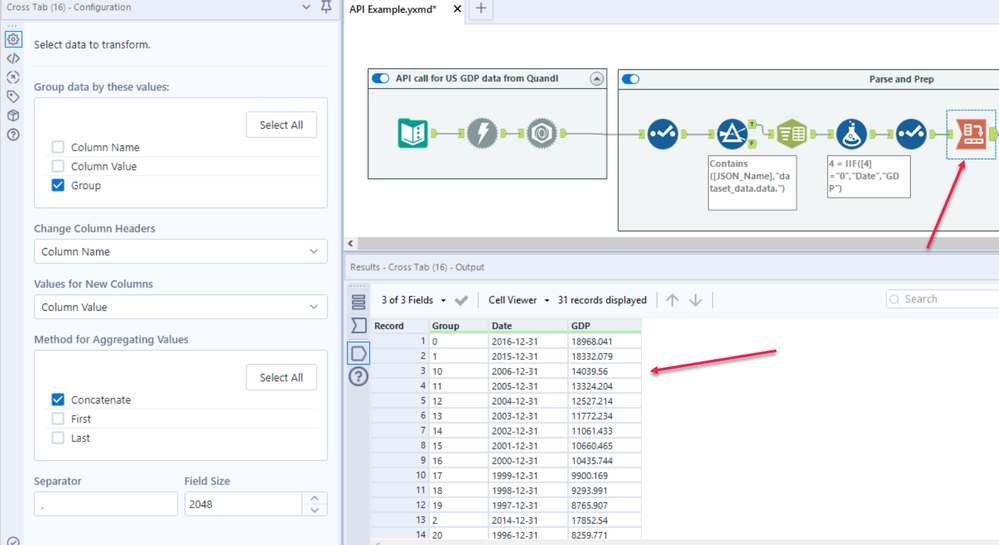Open the Change Column Headers dropdown
The width and height of the screenshot is (999, 545).
[180, 252]
